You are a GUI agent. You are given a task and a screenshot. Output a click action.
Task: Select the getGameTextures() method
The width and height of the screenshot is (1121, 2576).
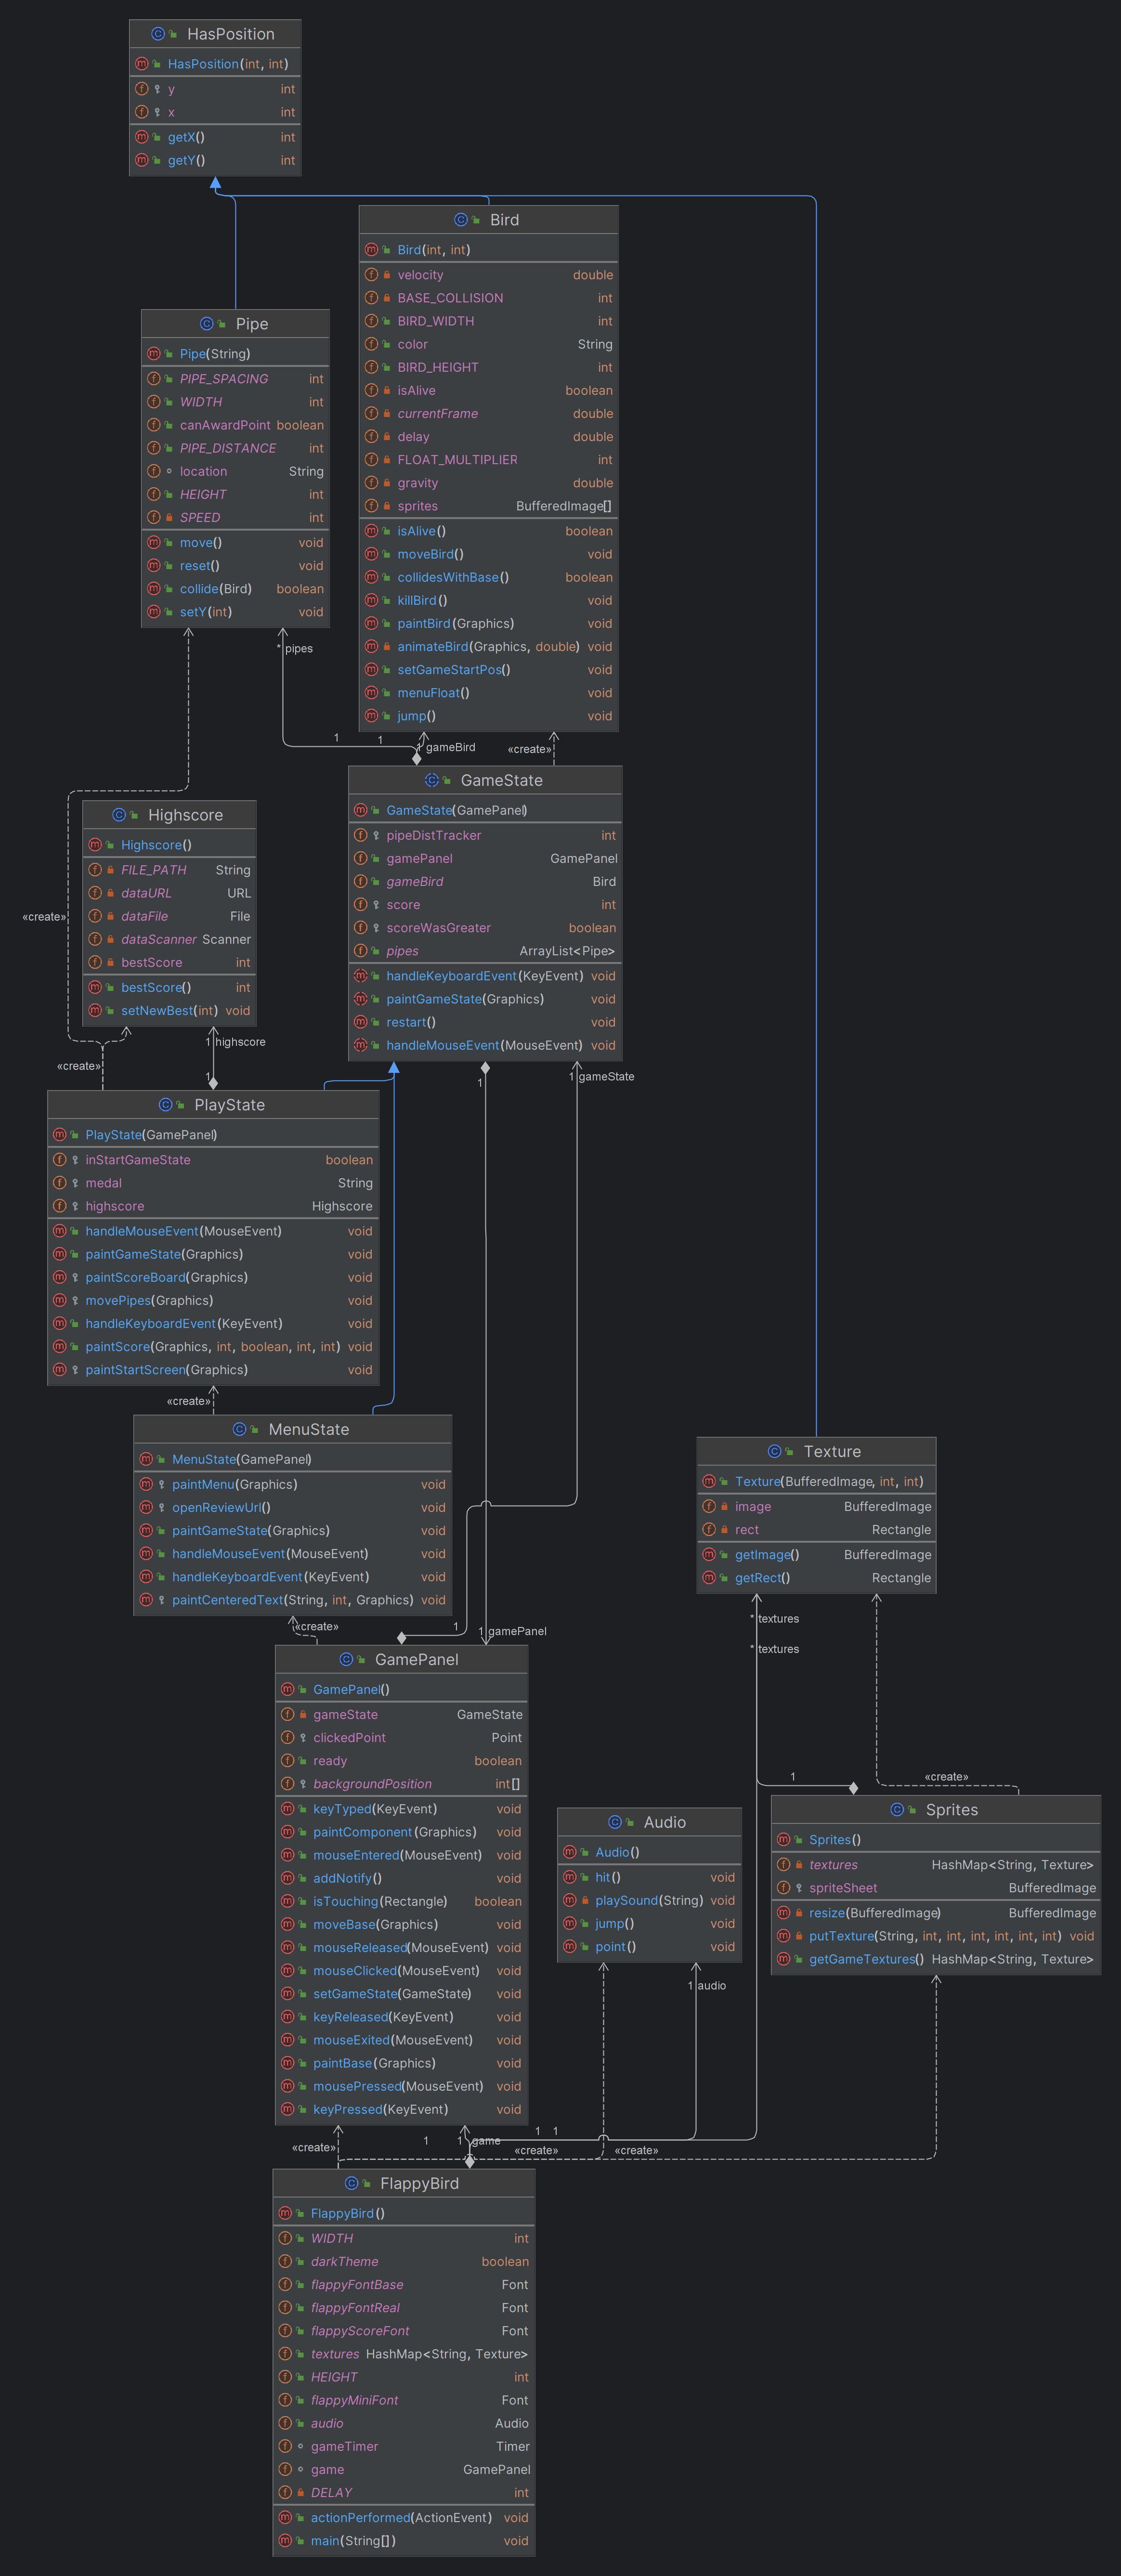pyautogui.click(x=936, y=1959)
